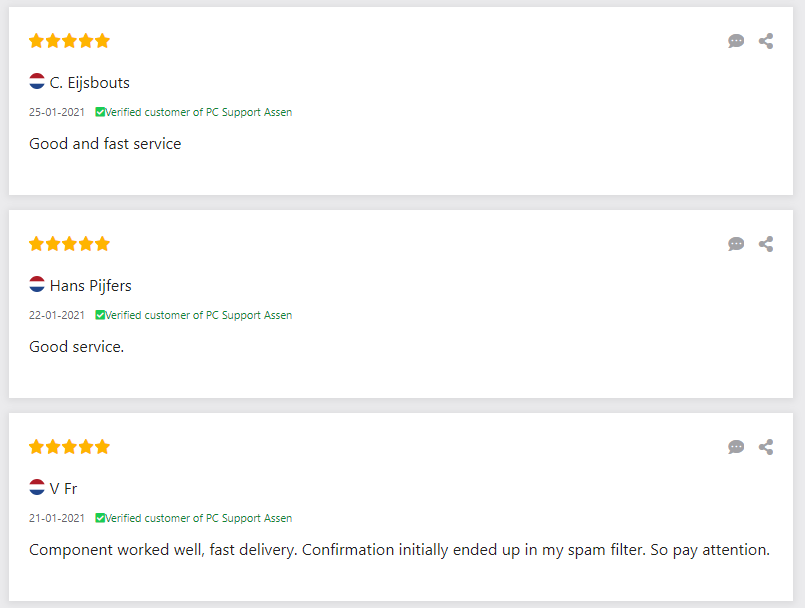
Task: Open reviewer name Hans Pijfers
Action: pos(91,286)
